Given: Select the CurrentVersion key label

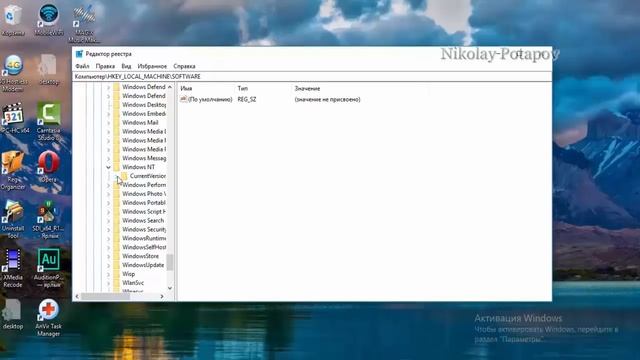Looking at the screenshot, I should 148,176.
